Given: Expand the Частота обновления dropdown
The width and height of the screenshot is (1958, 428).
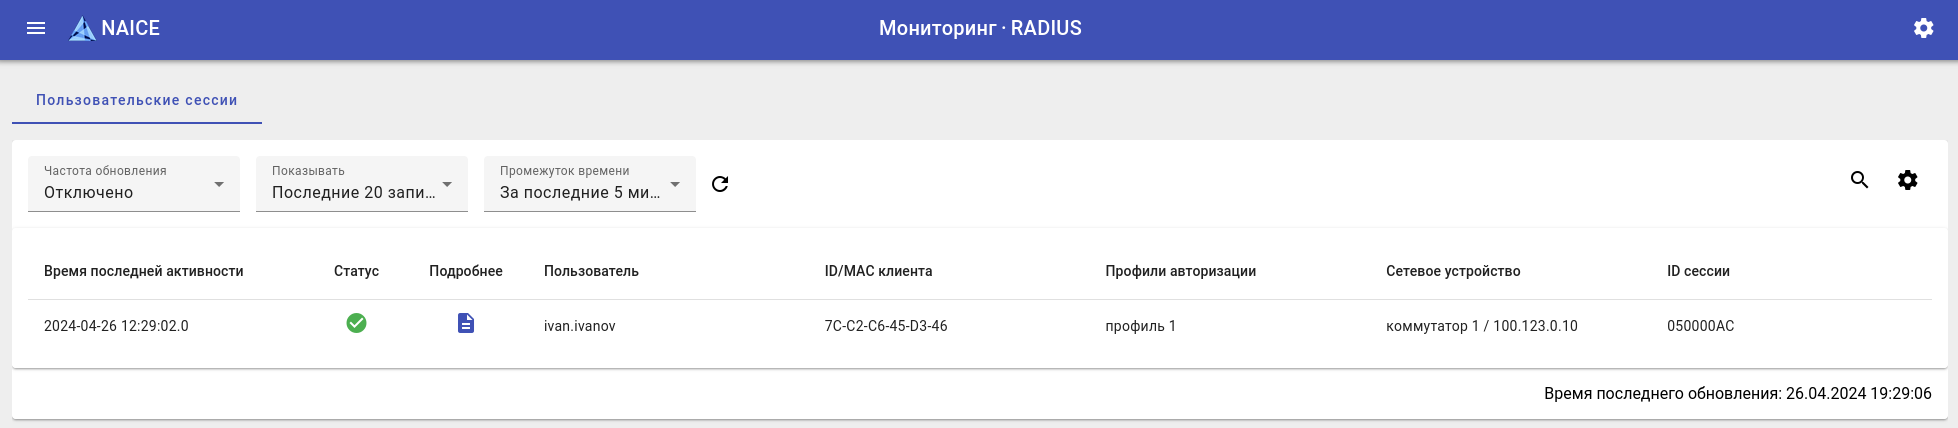Looking at the screenshot, I should click(134, 184).
